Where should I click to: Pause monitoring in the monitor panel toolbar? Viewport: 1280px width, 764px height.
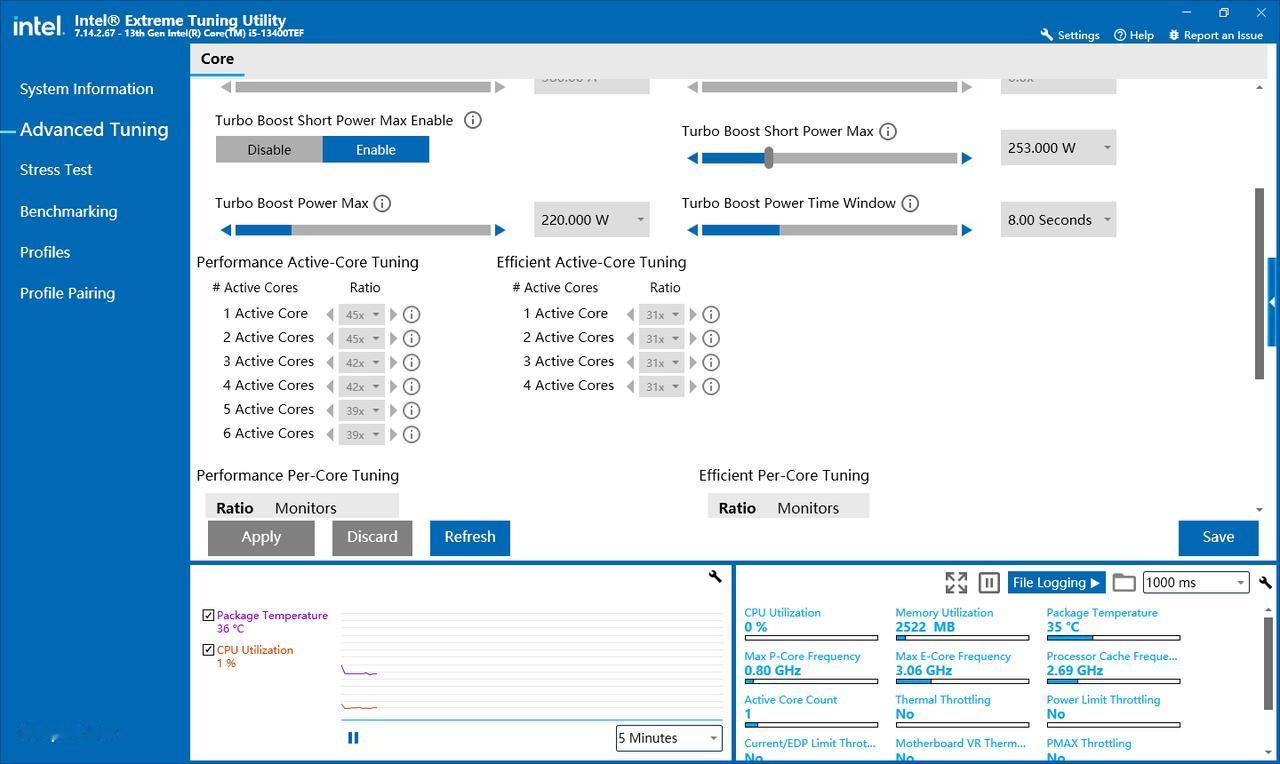[989, 582]
